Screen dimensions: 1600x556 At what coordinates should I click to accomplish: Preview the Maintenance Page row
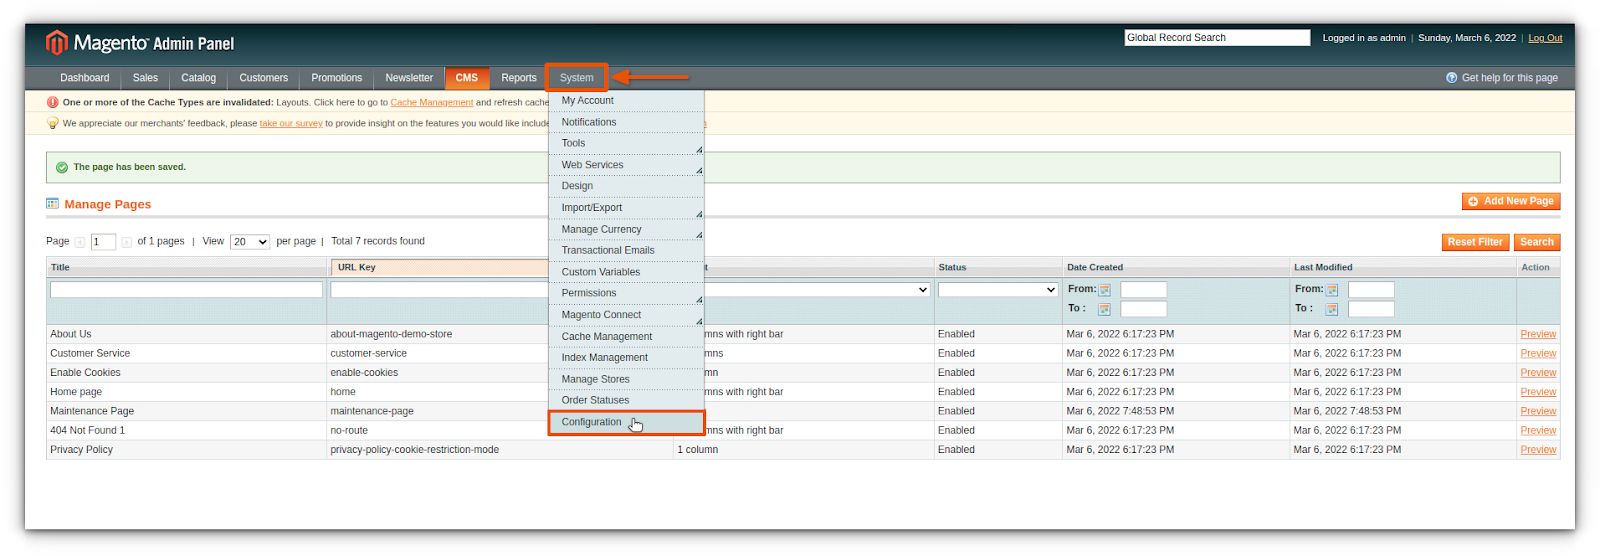[x=1538, y=411]
